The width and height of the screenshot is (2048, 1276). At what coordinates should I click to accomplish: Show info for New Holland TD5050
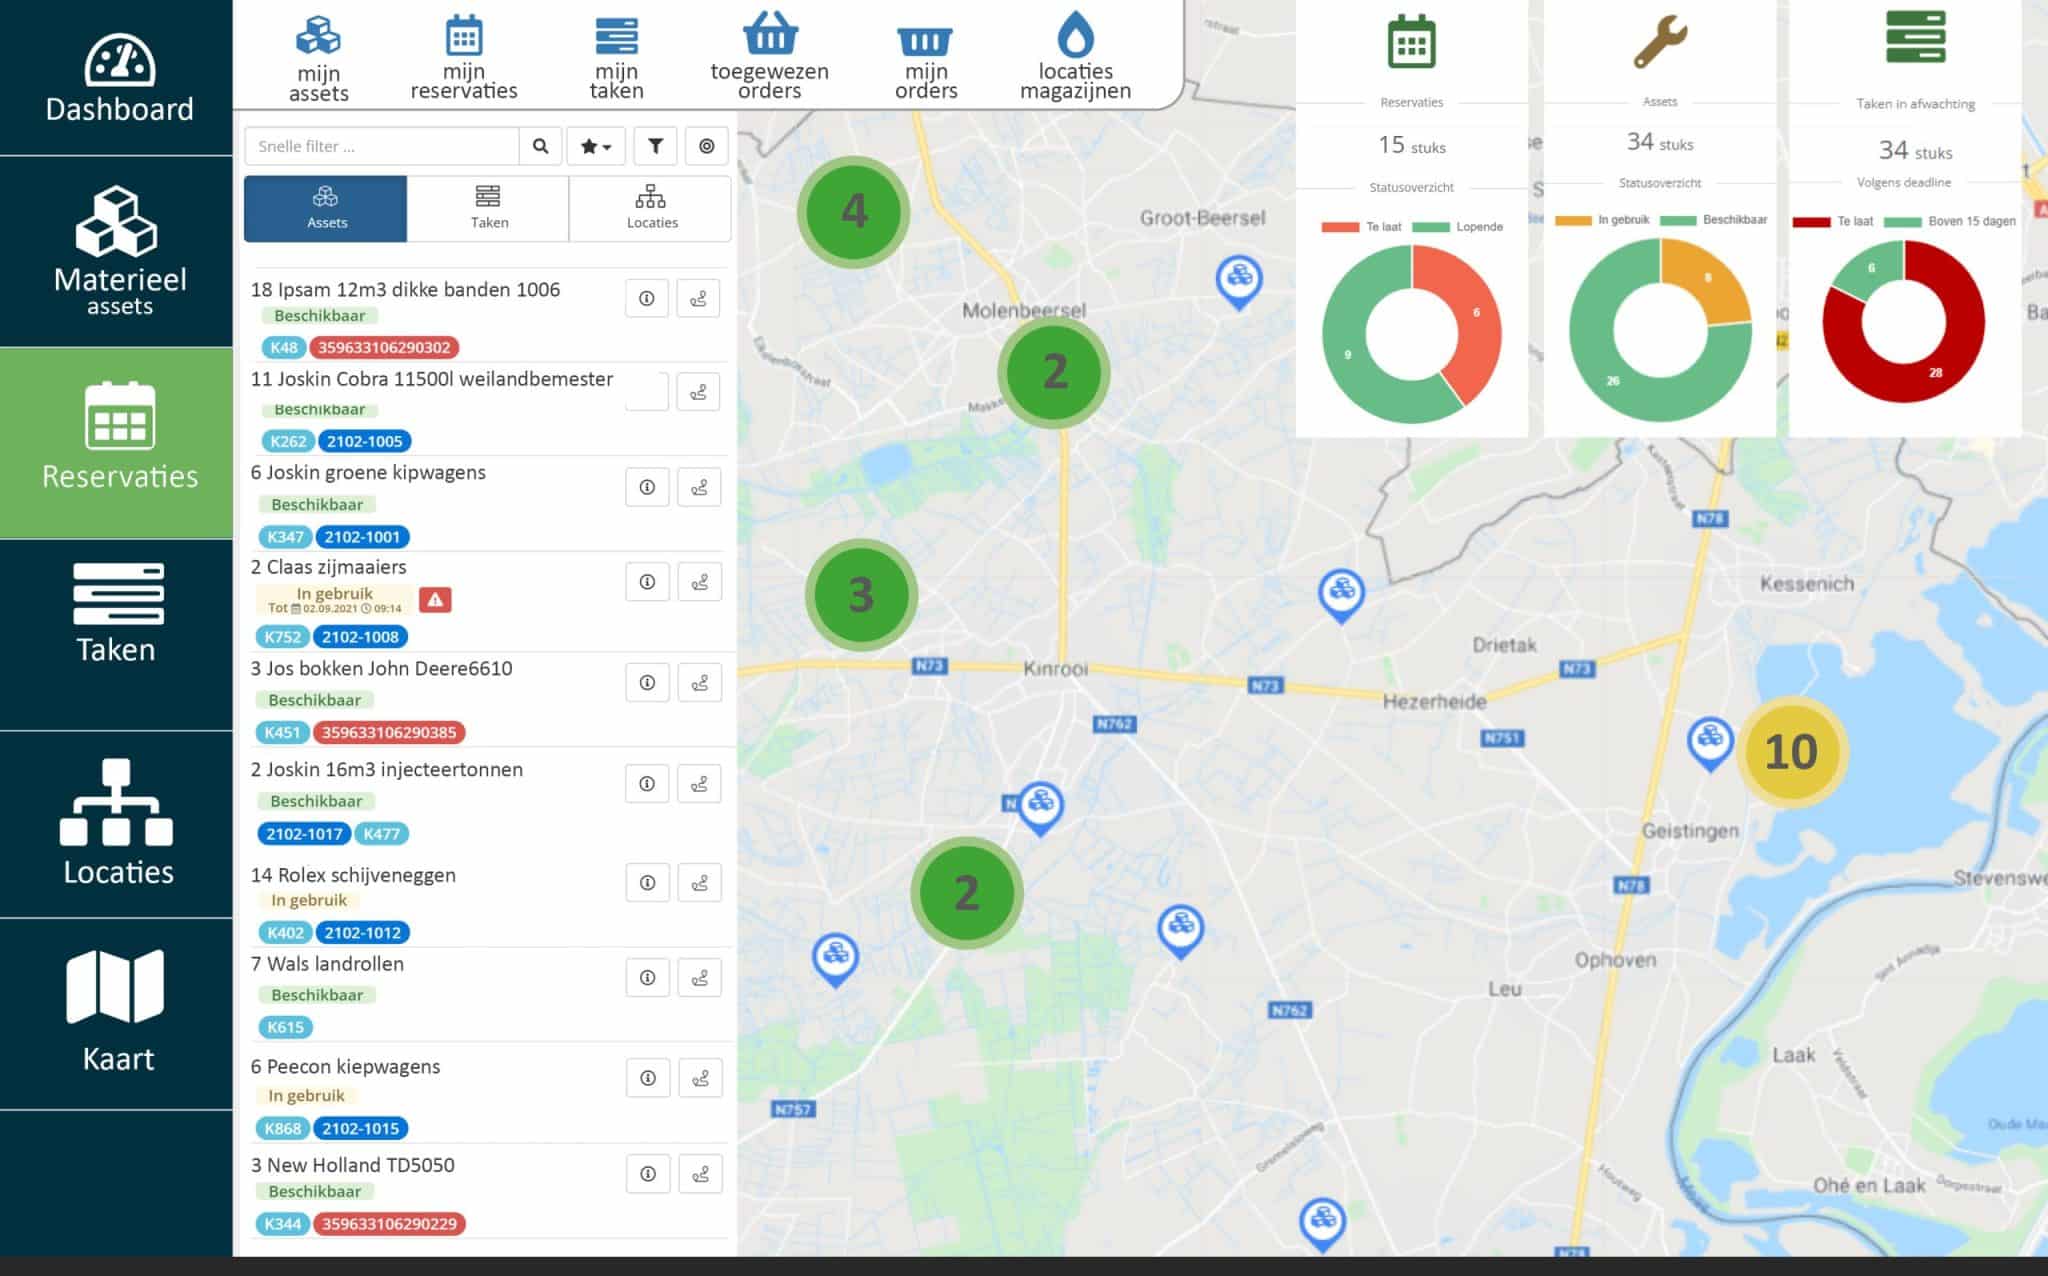point(648,1174)
